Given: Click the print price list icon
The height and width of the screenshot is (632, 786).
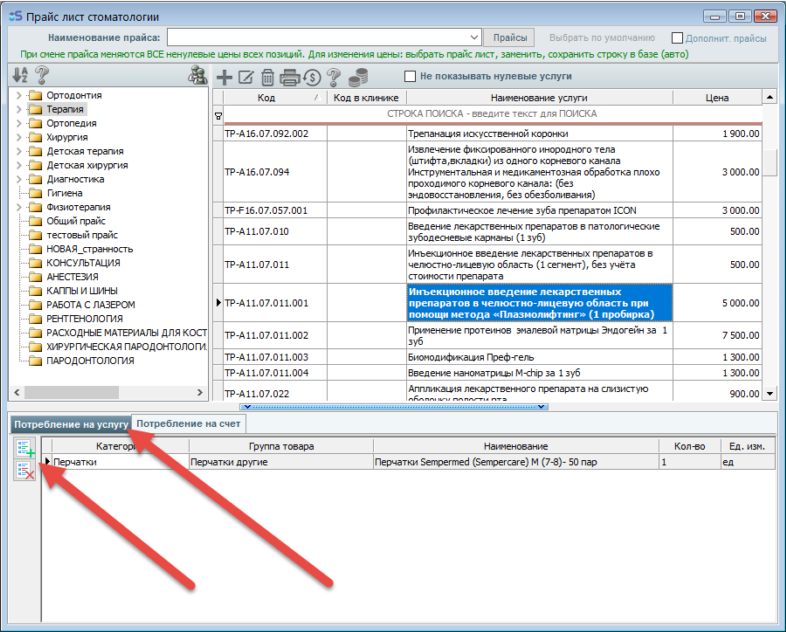Looking at the screenshot, I should (290, 77).
